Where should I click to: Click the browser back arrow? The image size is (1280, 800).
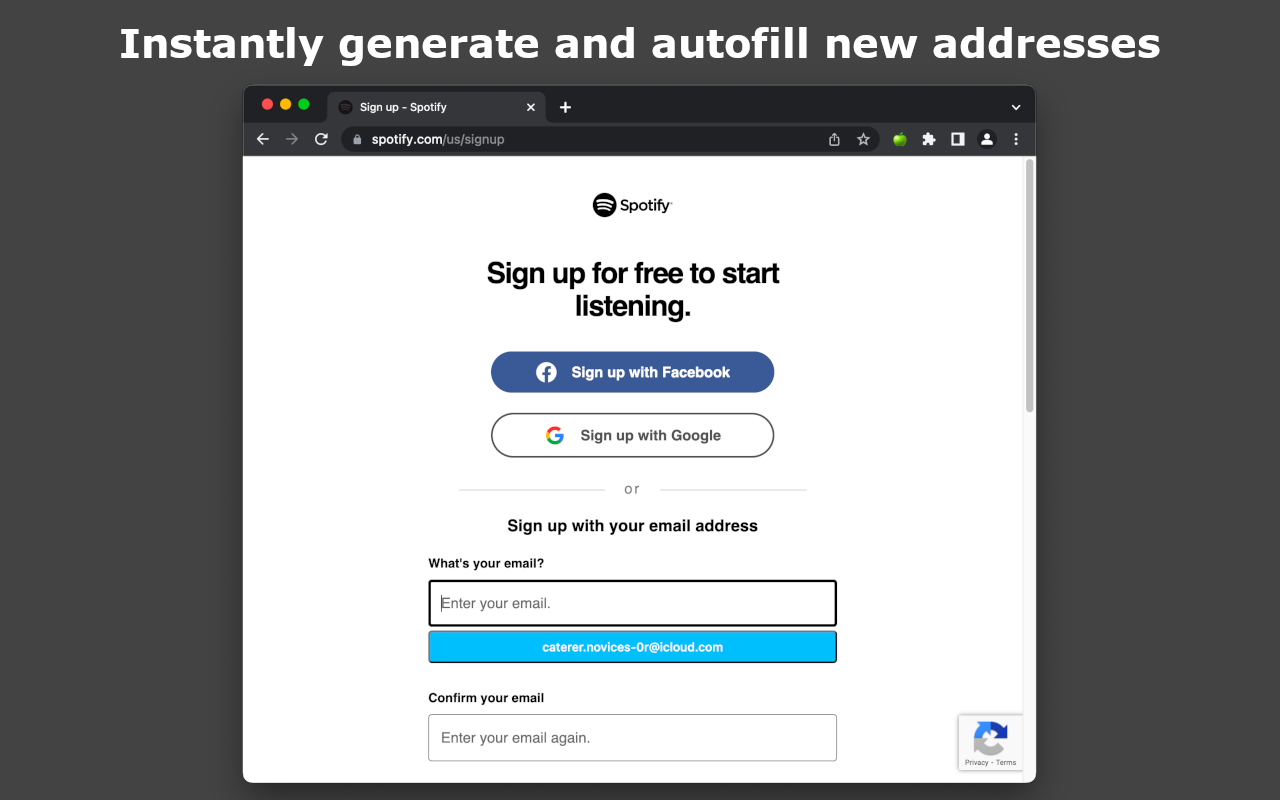tap(263, 139)
